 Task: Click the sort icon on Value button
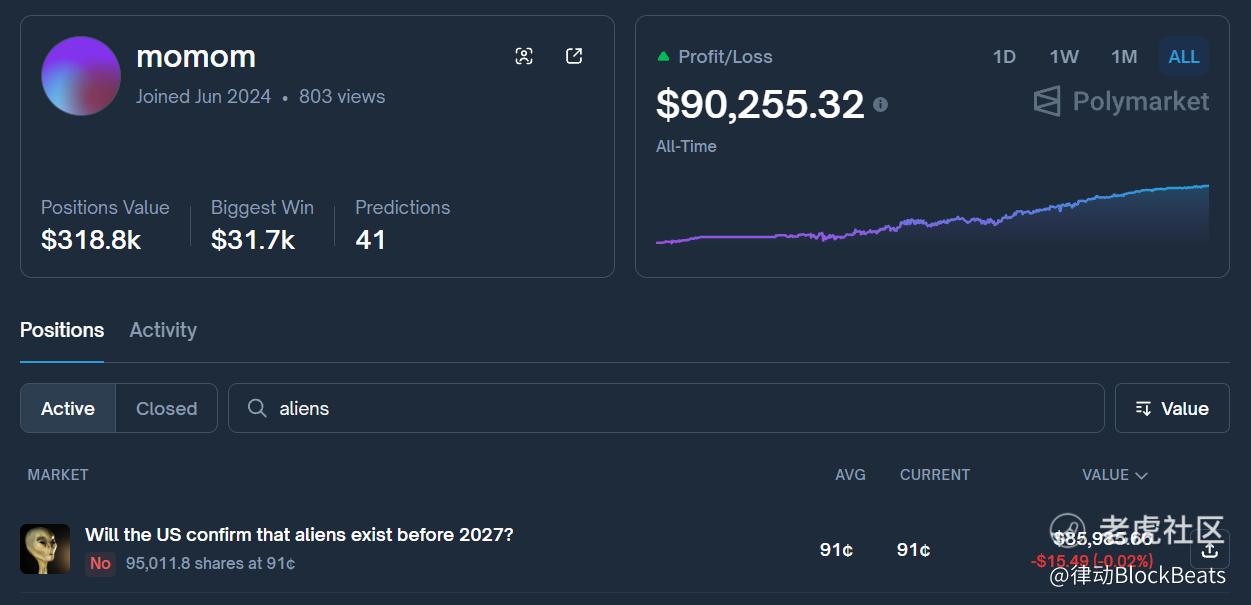1144,408
